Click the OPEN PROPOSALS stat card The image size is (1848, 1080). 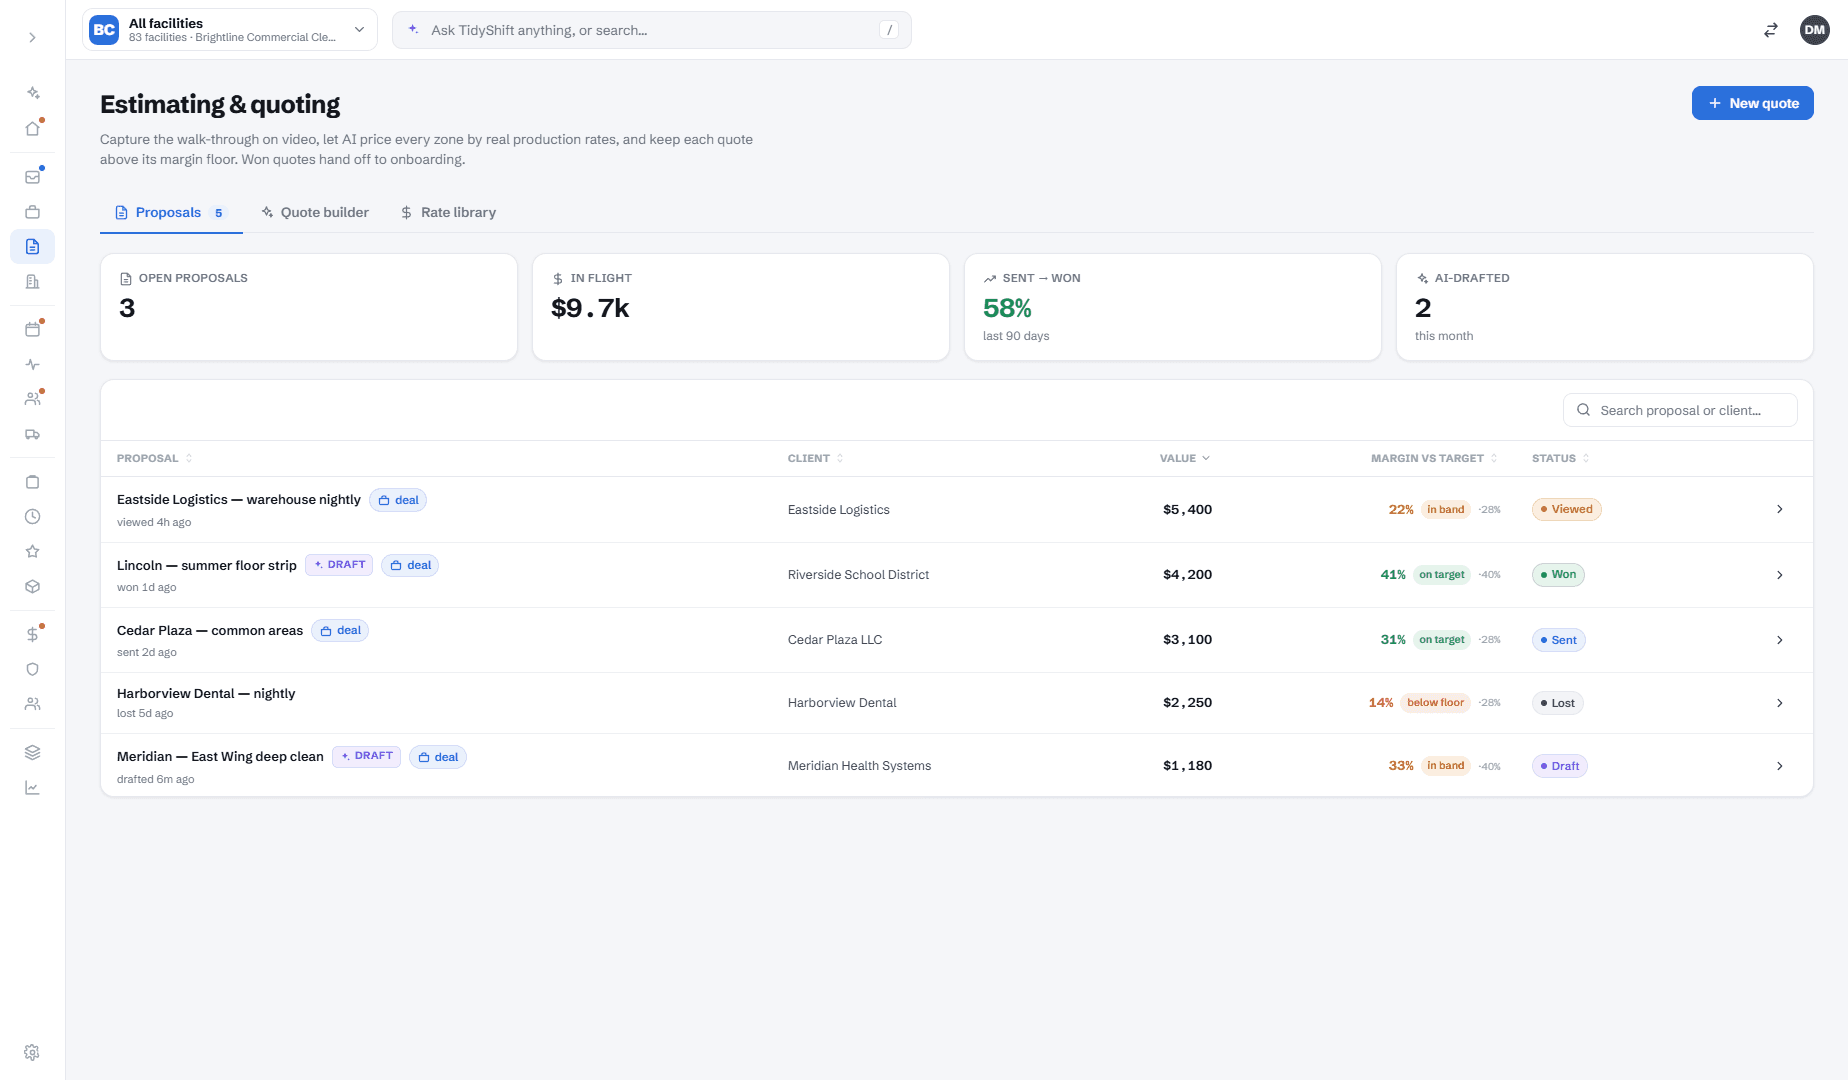[309, 307]
